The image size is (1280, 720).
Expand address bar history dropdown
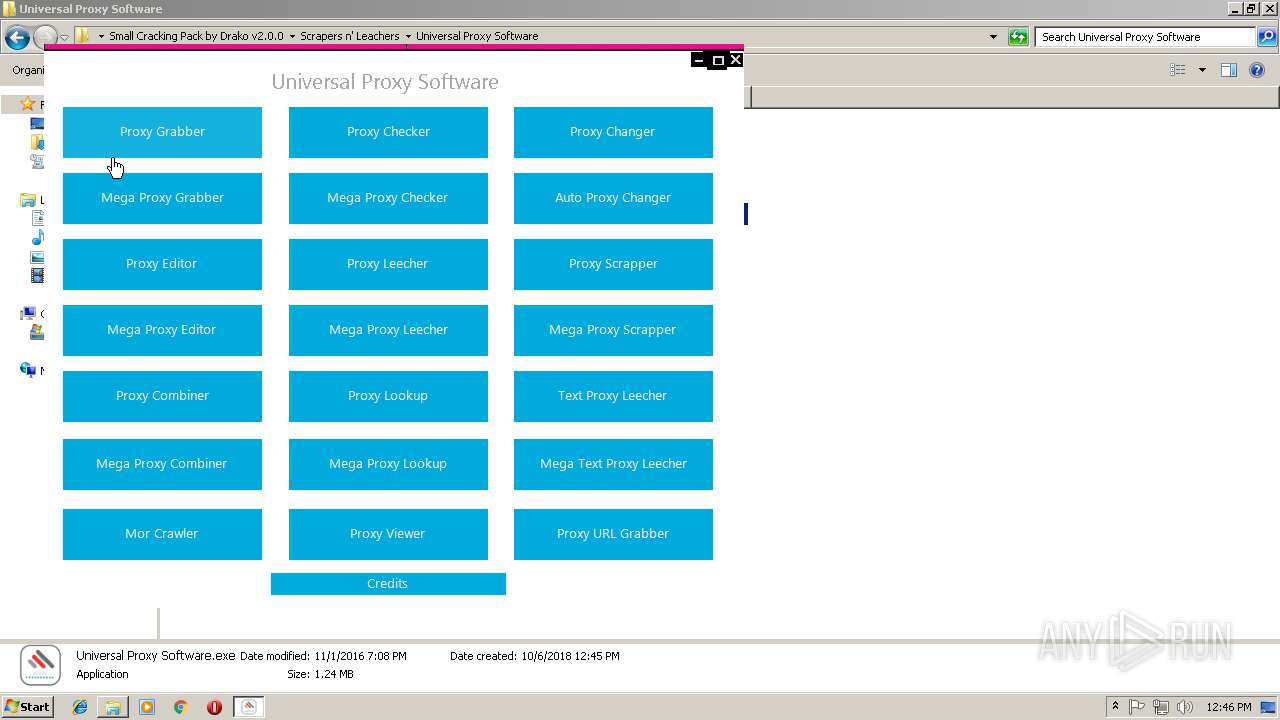[993, 37]
